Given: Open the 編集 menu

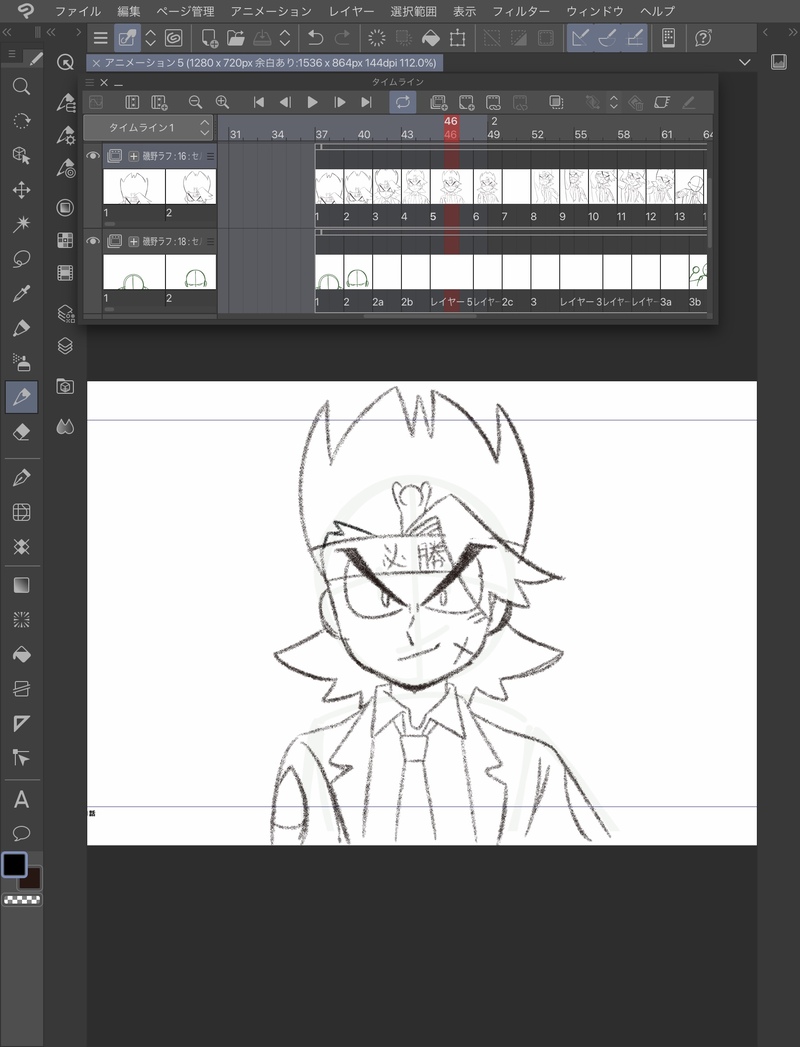Looking at the screenshot, I should click(x=128, y=11).
